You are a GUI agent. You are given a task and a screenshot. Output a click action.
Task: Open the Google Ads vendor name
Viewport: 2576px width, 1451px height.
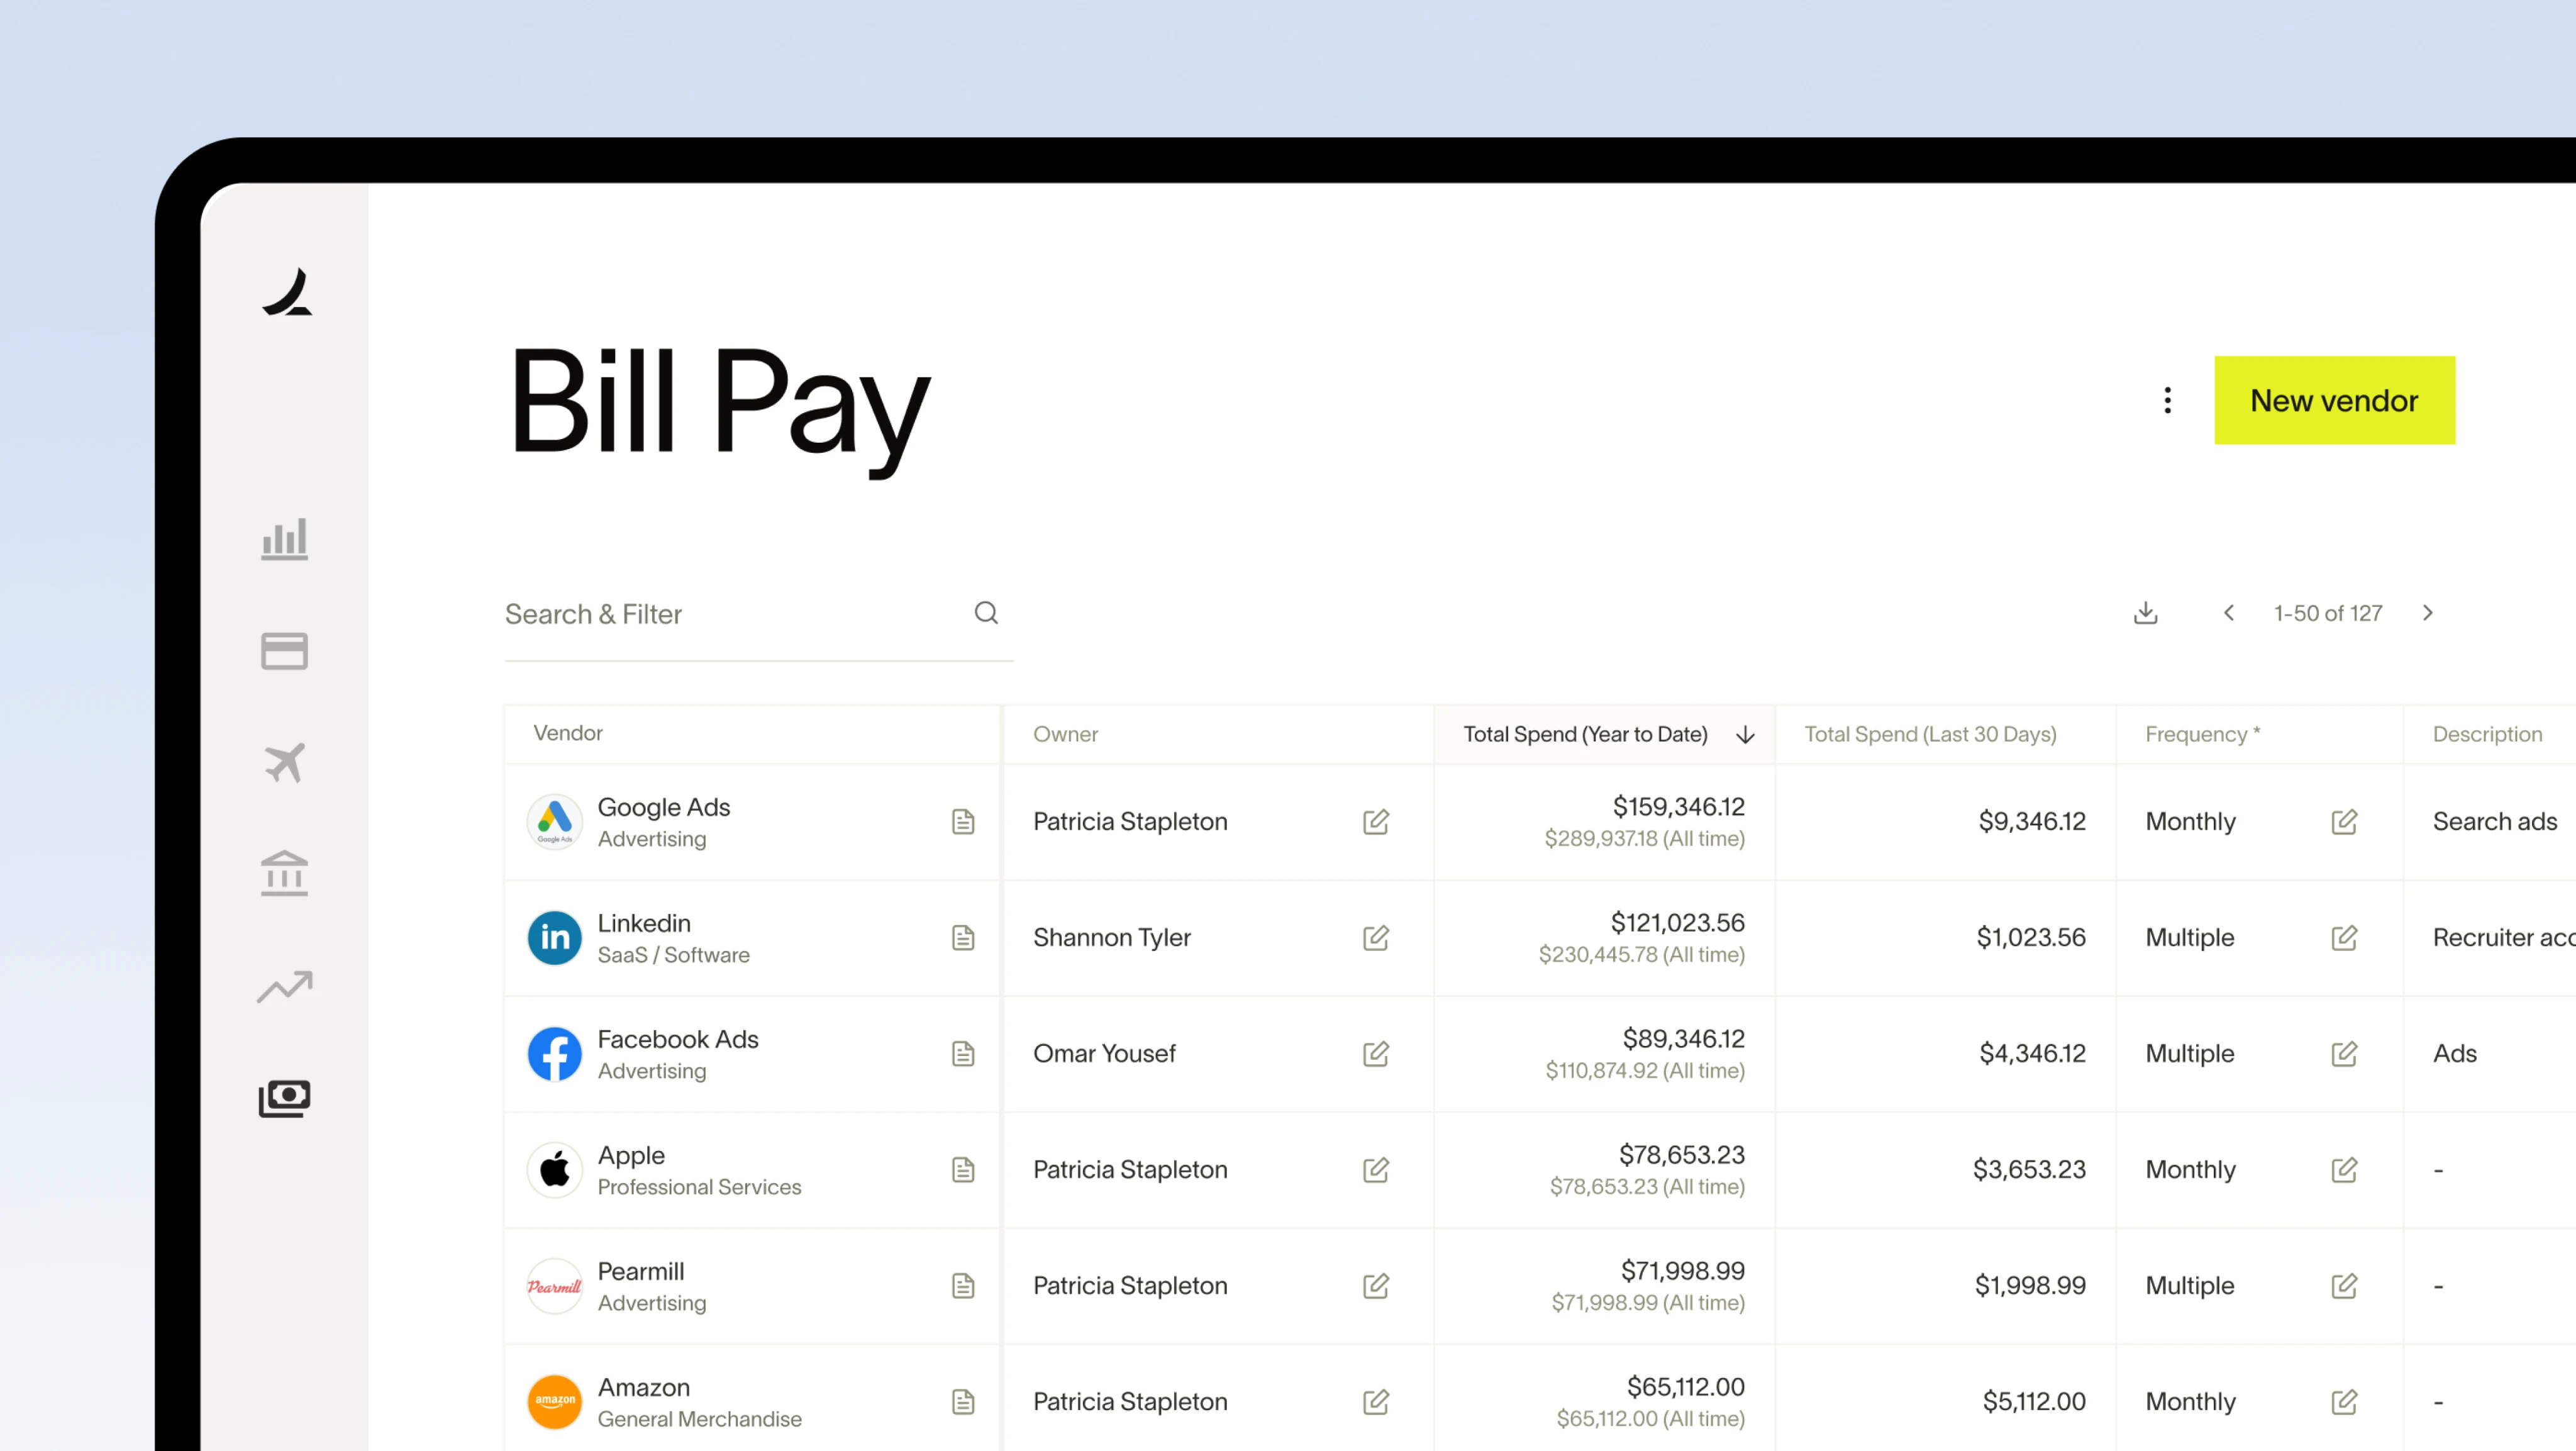pos(664,807)
